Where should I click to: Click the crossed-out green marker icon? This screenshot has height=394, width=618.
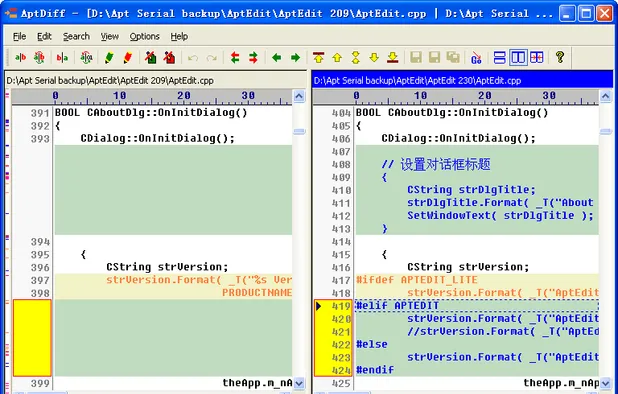click(150, 58)
